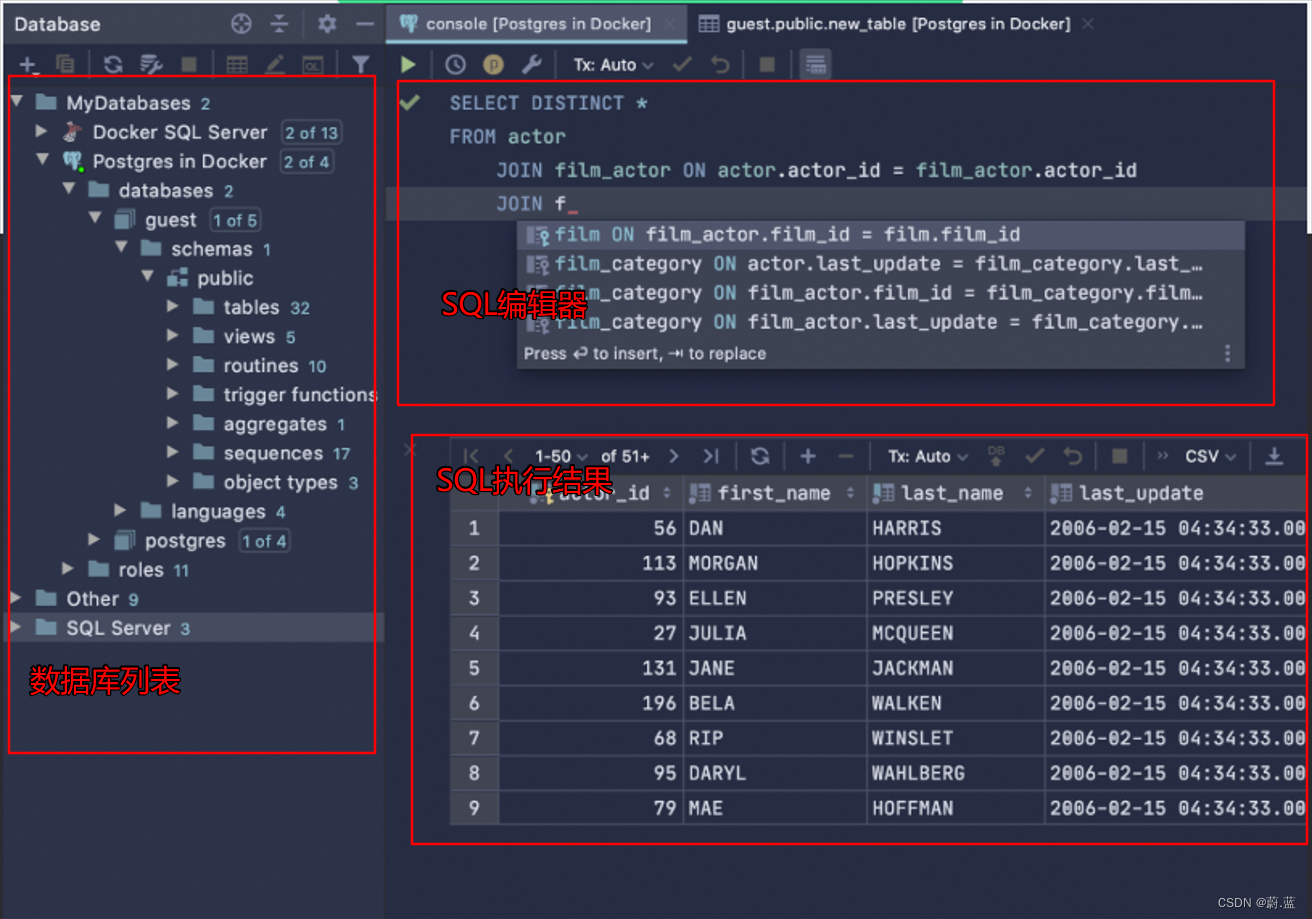Switch to guest.public.new_table tab
Screen dimensions: 1312x919
pyautogui.click(x=898, y=24)
